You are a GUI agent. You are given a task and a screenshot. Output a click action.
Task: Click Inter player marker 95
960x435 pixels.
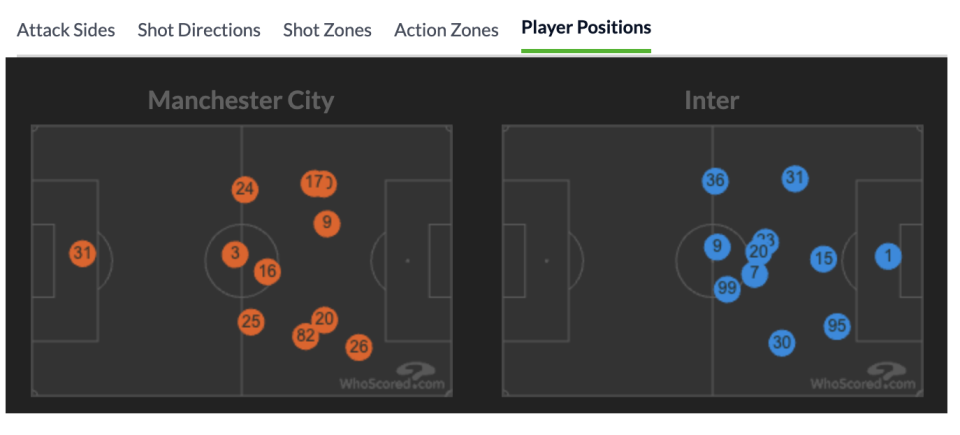837,326
